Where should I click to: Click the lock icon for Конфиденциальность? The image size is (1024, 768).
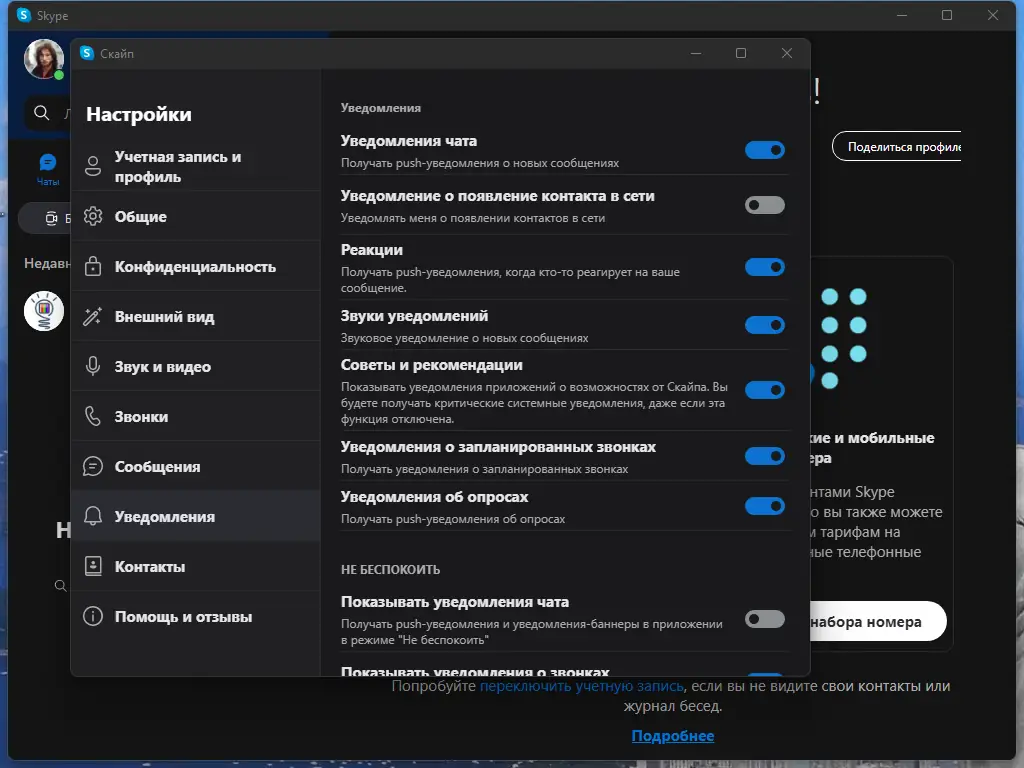[93, 266]
